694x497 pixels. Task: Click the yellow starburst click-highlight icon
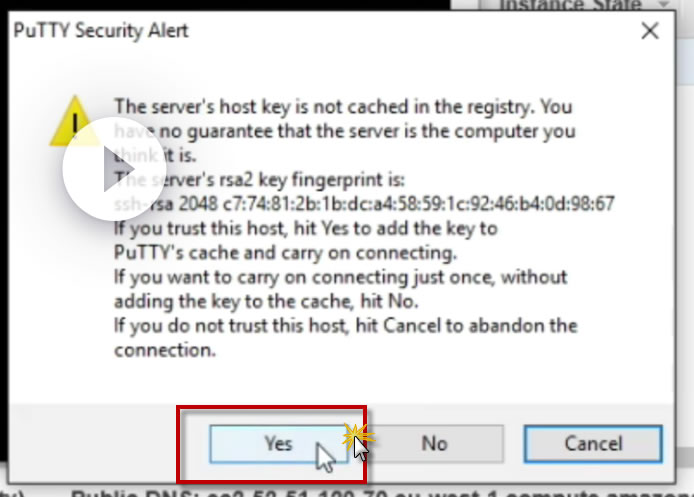pos(356,437)
